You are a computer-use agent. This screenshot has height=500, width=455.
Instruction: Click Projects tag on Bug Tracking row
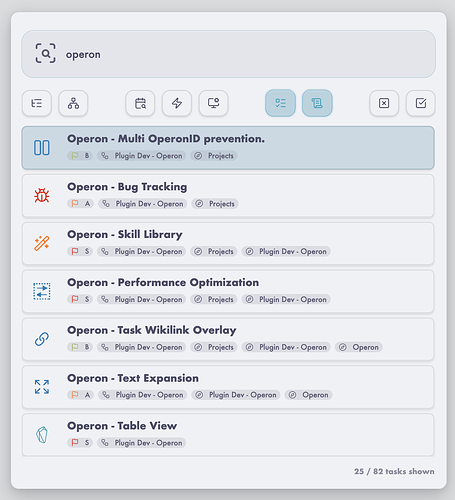tap(215, 204)
